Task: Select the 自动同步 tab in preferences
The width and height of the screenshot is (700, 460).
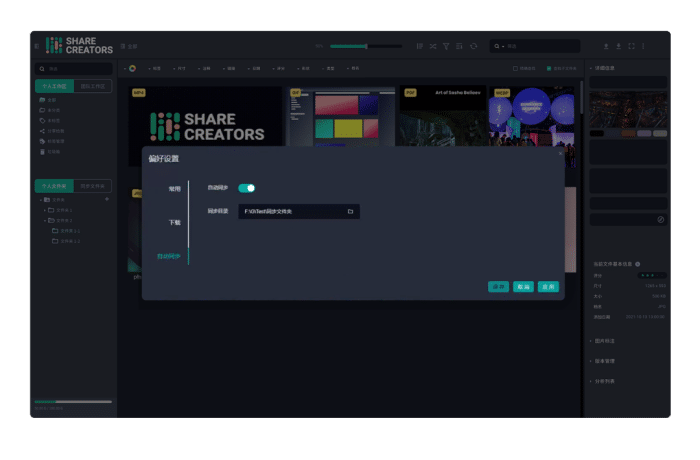Action: click(169, 256)
